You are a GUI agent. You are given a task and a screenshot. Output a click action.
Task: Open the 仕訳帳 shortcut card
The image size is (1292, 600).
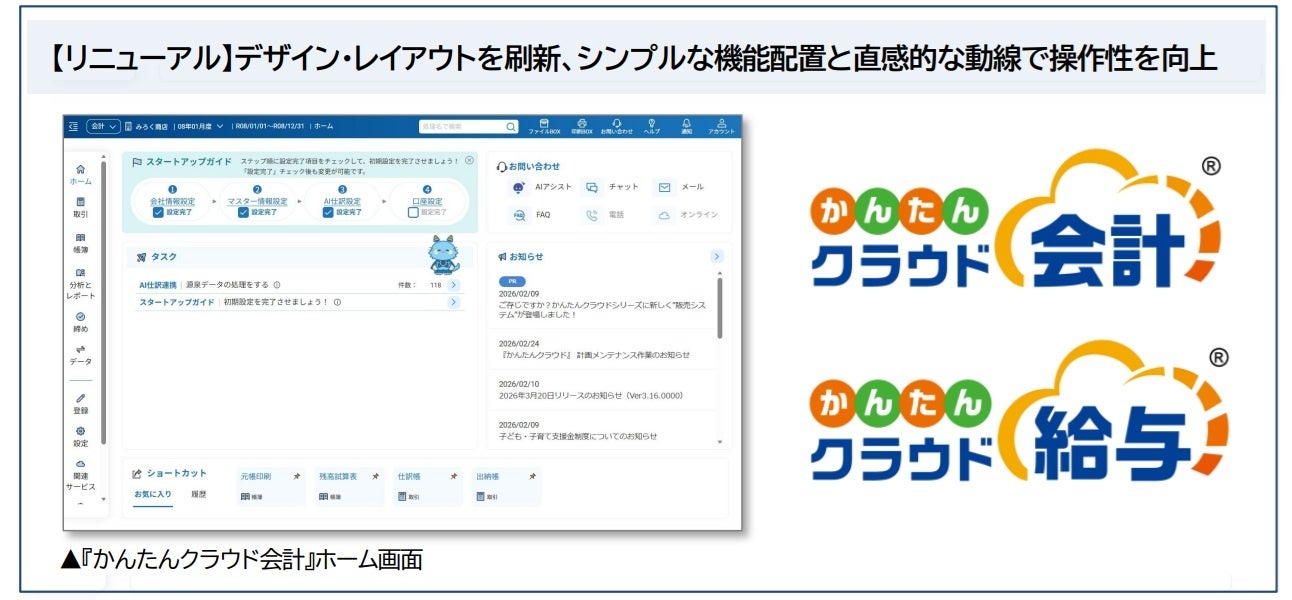(x=427, y=486)
